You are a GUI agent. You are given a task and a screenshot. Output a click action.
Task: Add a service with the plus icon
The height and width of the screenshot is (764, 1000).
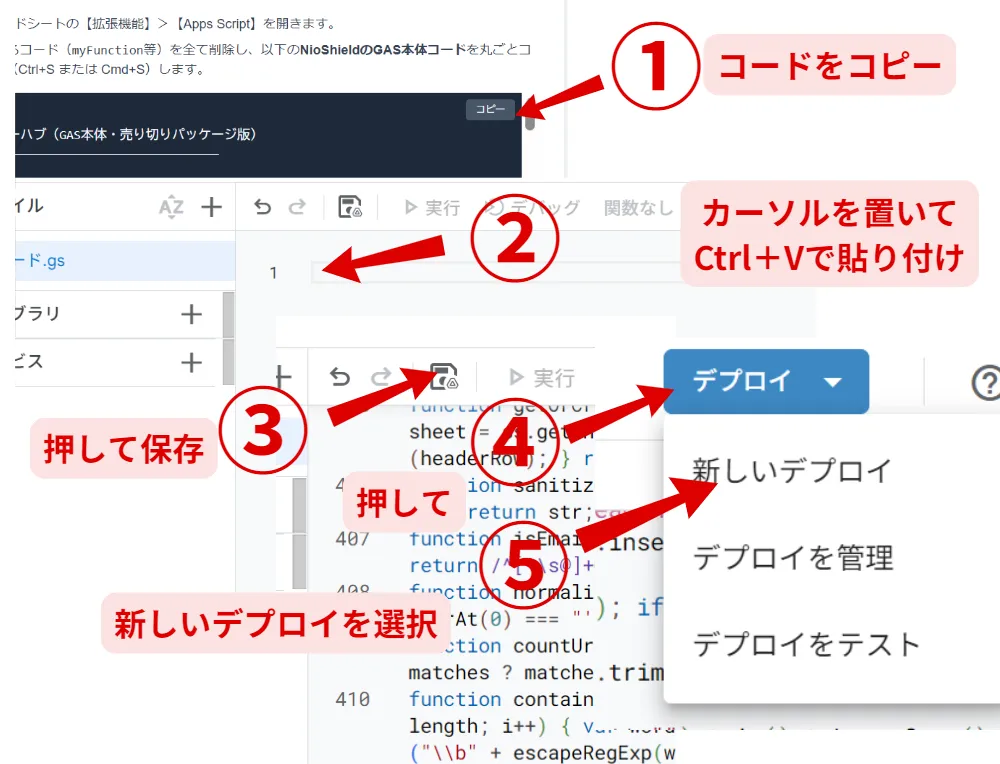point(191,362)
